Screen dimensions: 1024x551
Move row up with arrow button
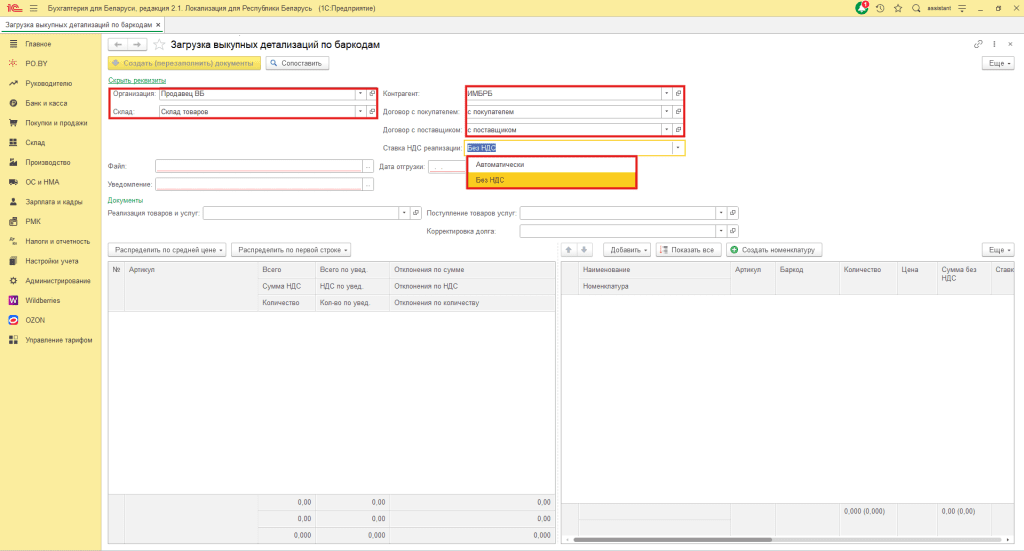[569, 249]
